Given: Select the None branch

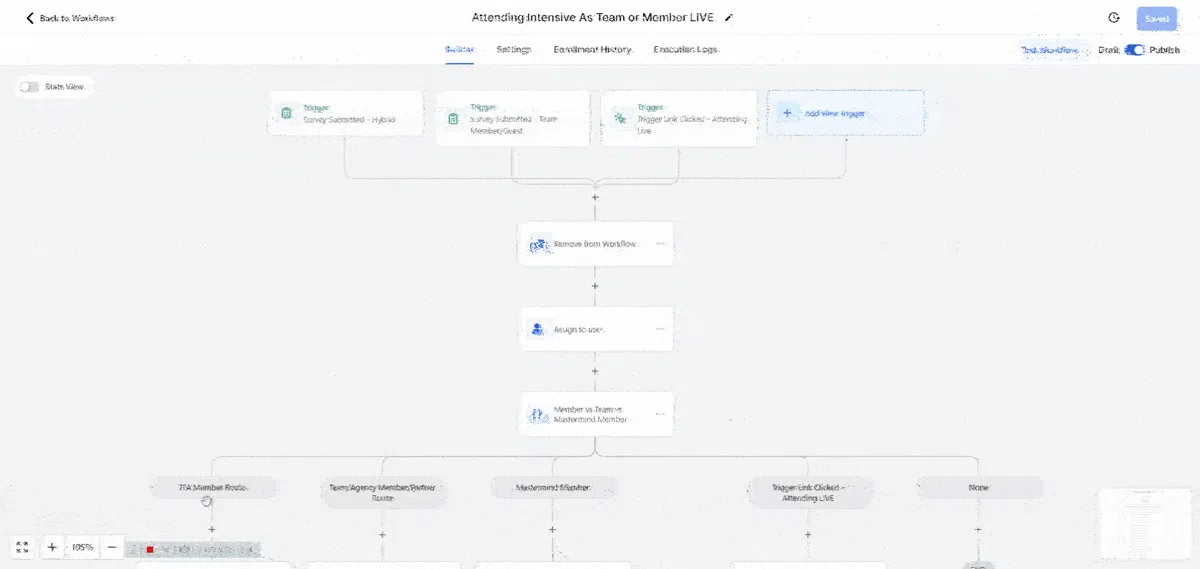Looking at the screenshot, I should (x=979, y=487).
